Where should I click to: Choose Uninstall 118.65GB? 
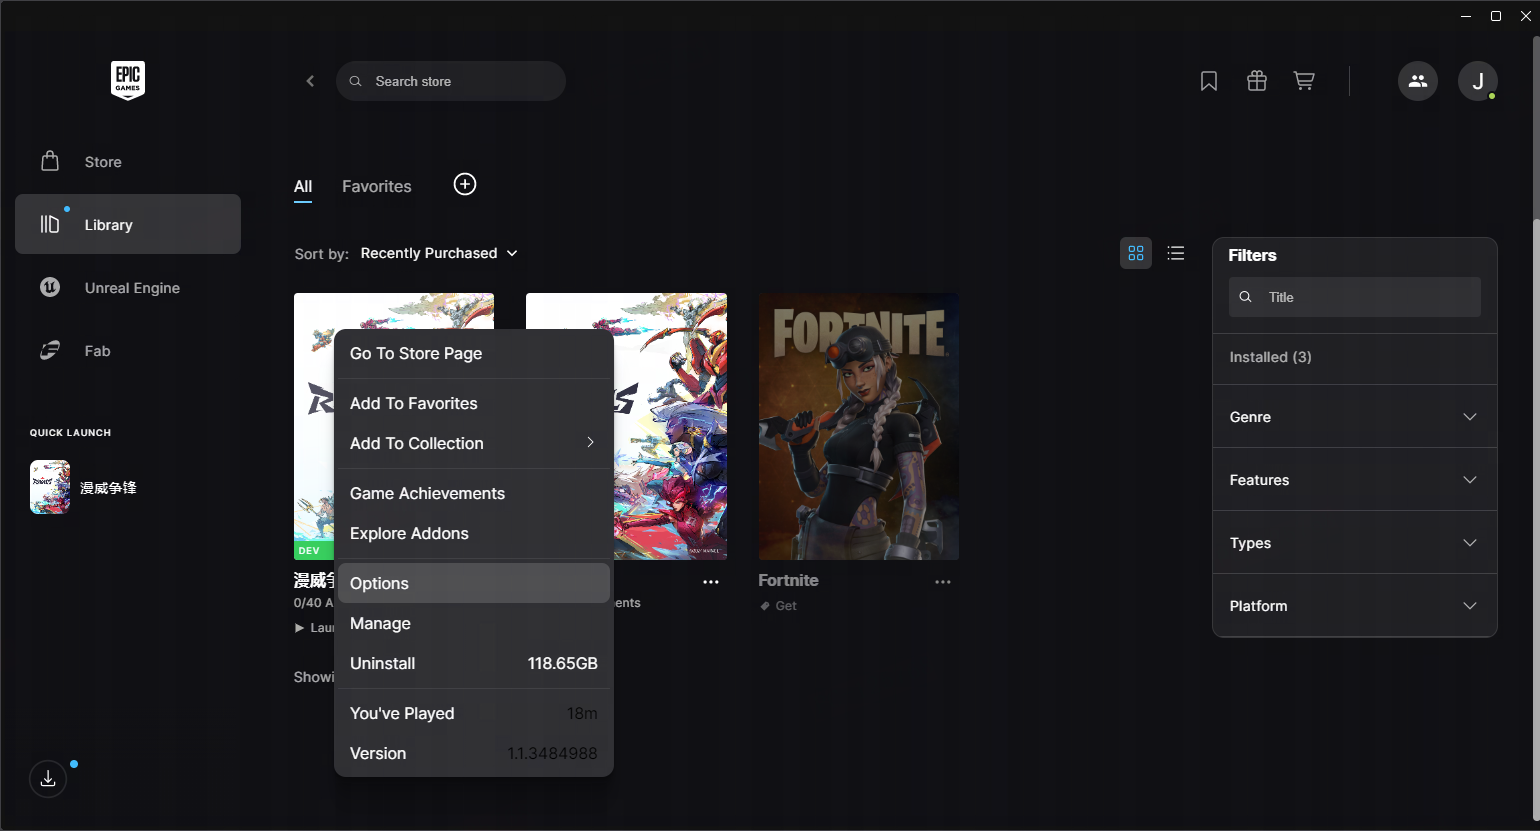[x=474, y=663]
